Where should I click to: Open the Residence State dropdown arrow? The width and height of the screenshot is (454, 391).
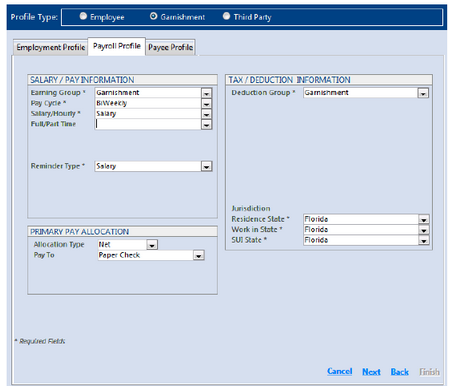(423, 220)
